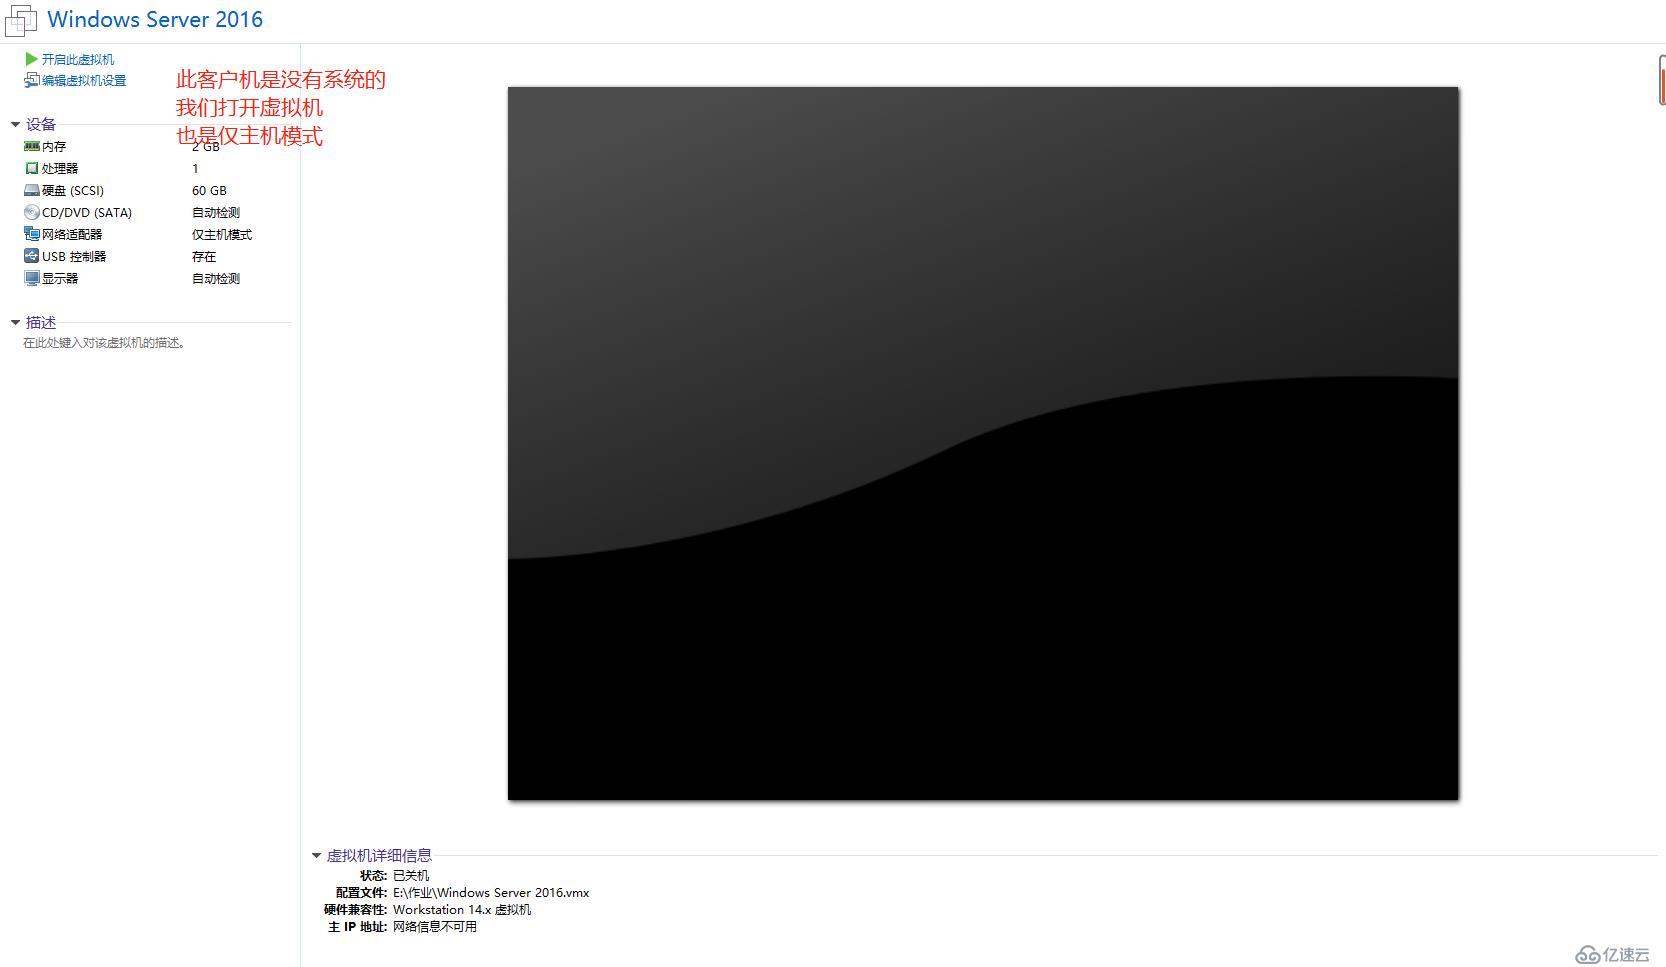Click the 网络信息不可用 IP address value
Screen dimensions: 1666x967
pyautogui.click(x=435, y=926)
